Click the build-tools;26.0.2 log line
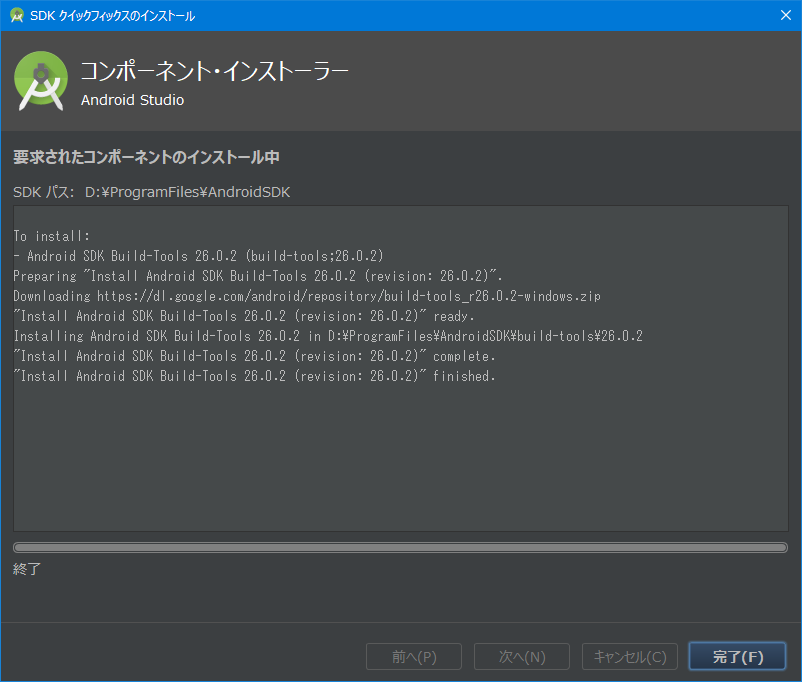The image size is (802, 682). (x=198, y=256)
